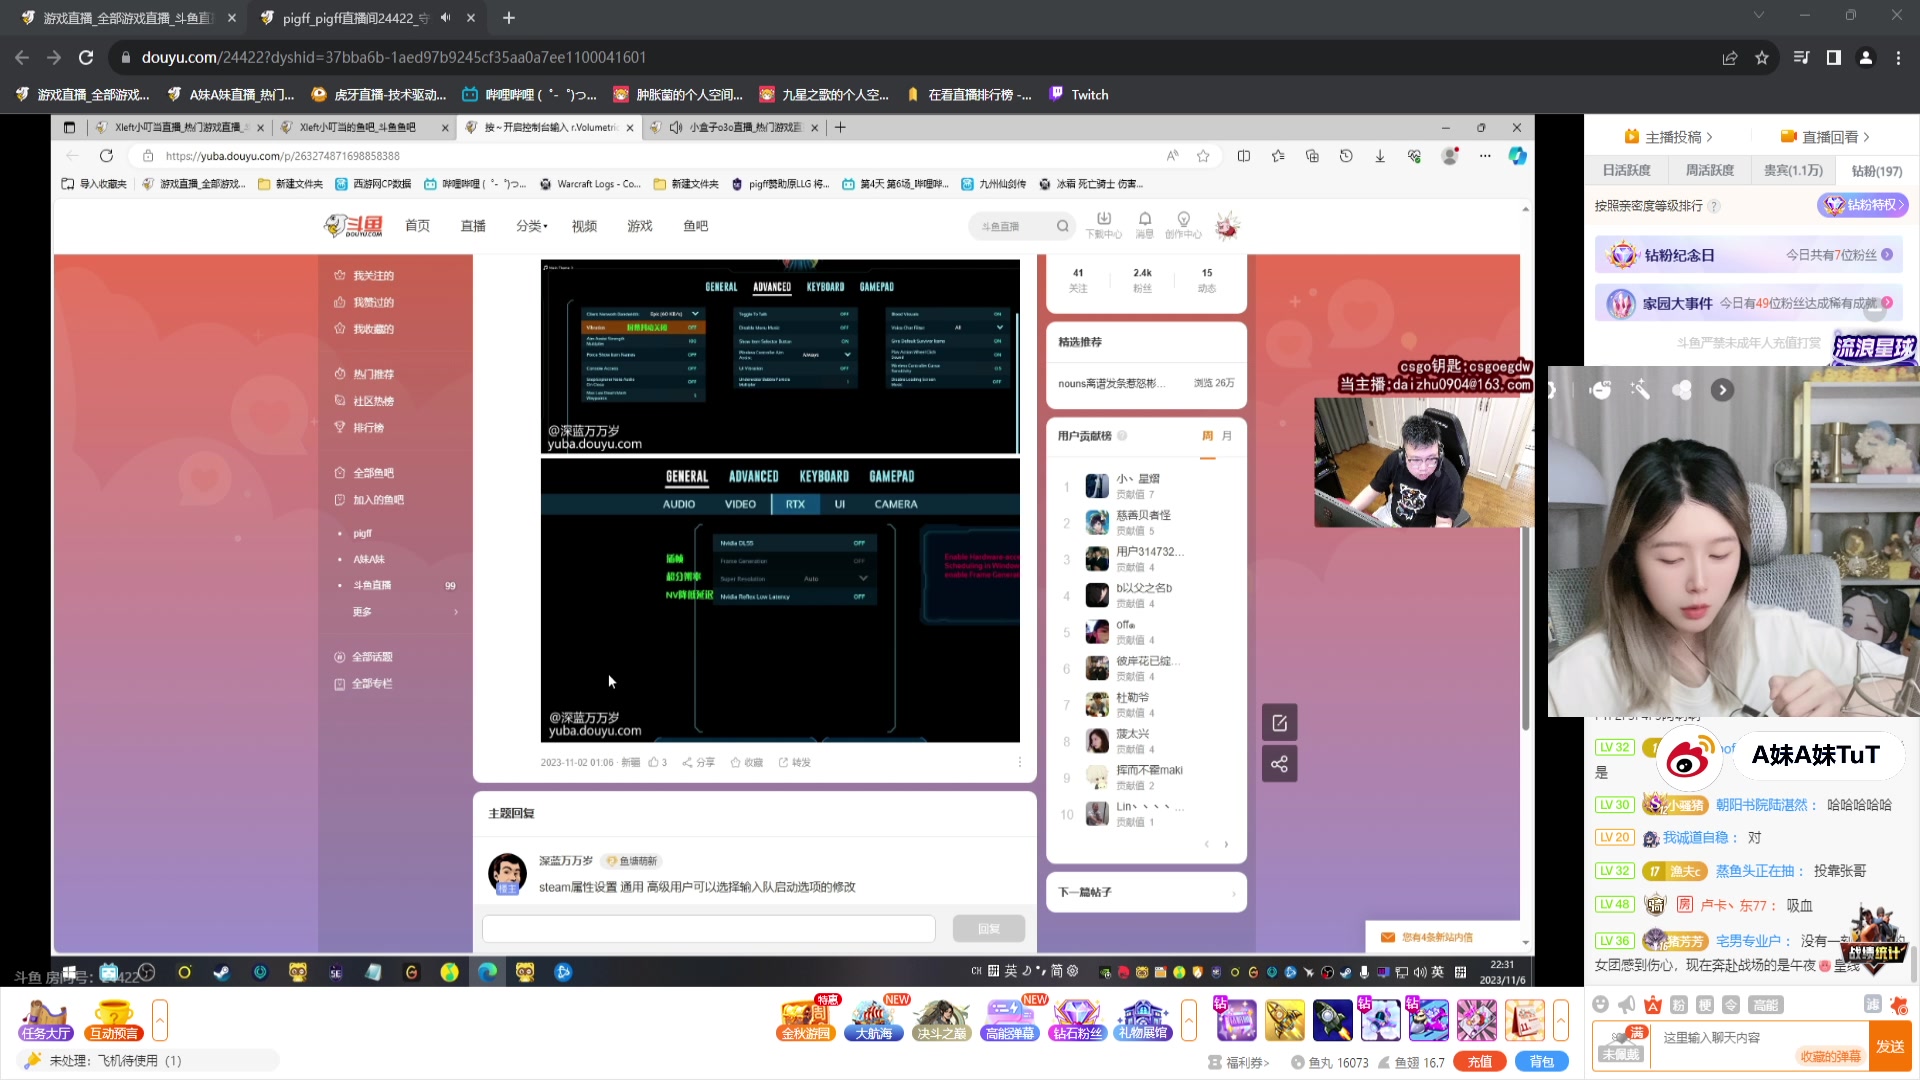
Task: Click the weibo icon in chat panel
Action: (x=1688, y=760)
